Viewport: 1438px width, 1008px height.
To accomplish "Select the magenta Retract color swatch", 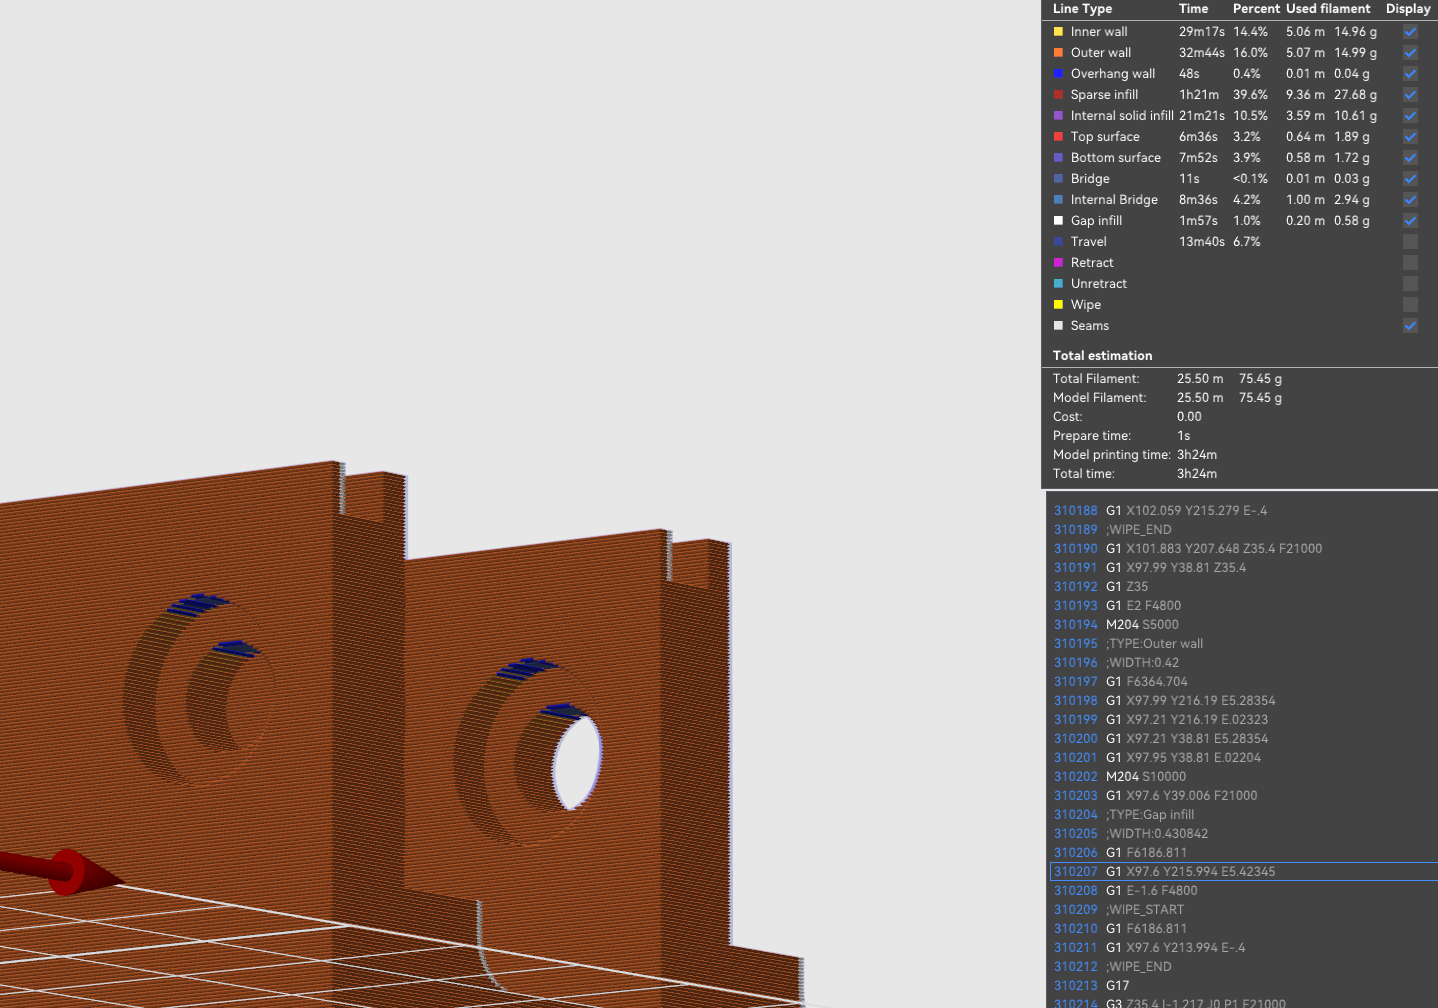I will 1058,263.
